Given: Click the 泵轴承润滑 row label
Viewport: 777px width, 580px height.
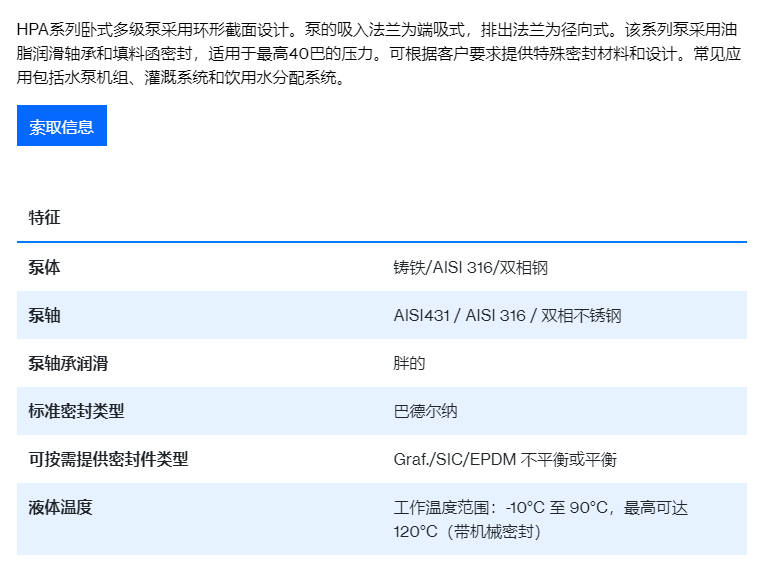Looking at the screenshot, I should pos(68,363).
